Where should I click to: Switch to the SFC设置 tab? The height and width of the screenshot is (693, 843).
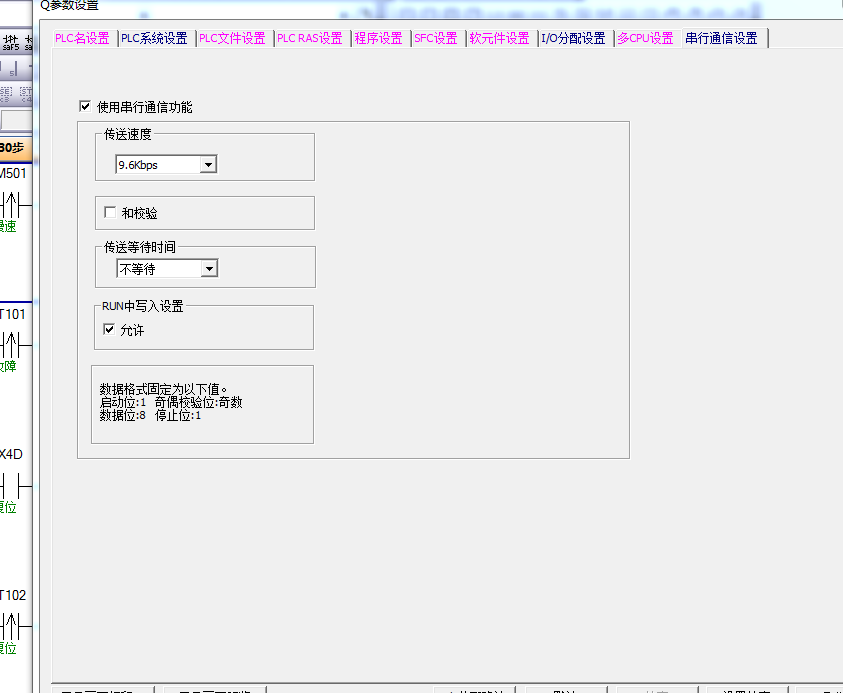pos(436,39)
